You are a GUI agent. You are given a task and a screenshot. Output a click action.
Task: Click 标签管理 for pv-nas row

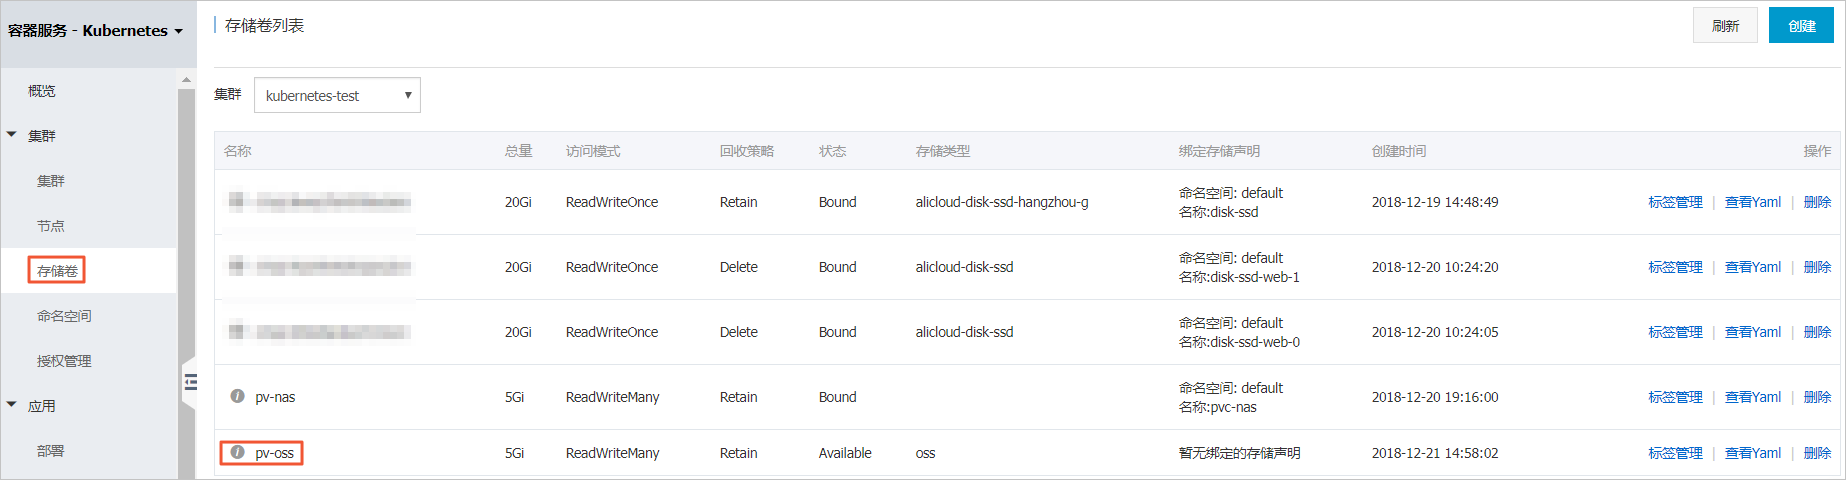pyautogui.click(x=1675, y=397)
